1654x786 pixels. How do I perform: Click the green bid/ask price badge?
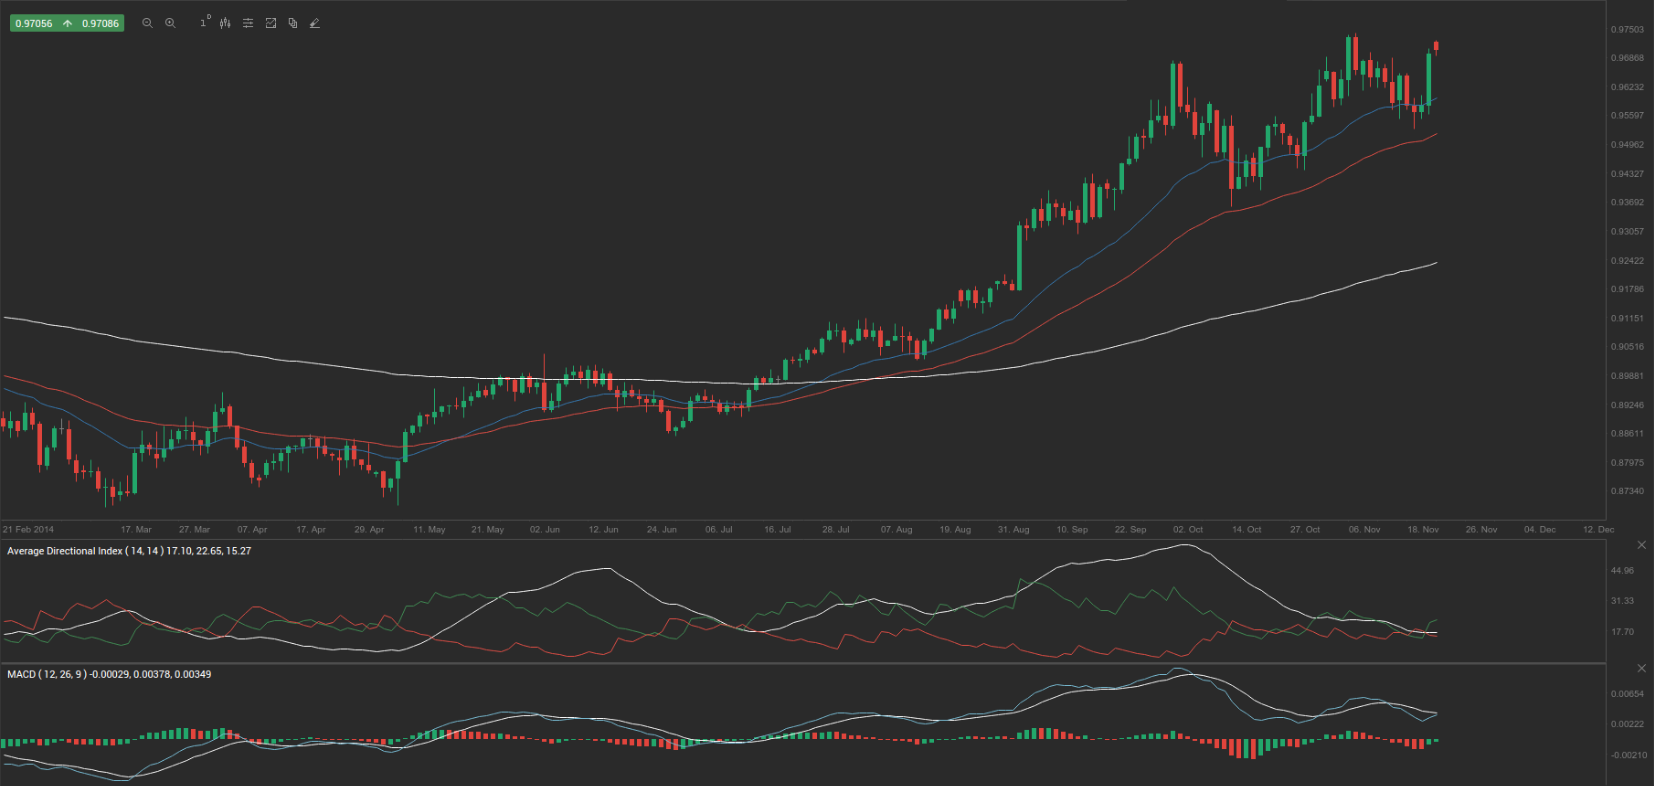click(67, 23)
